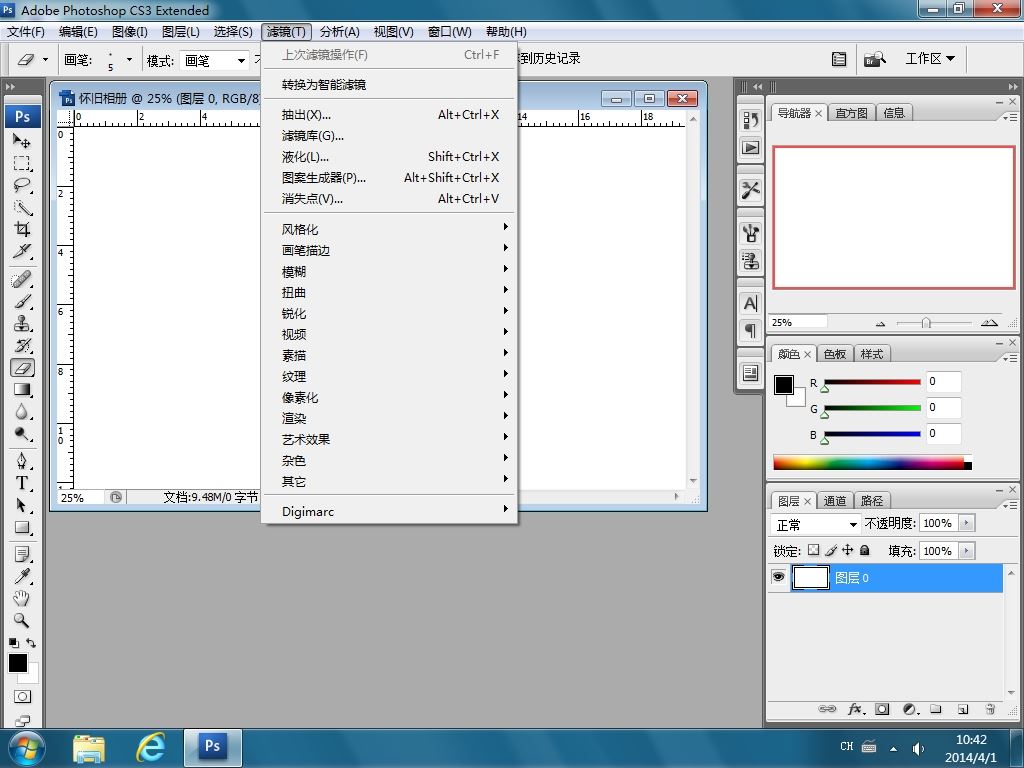Select the Brush tool
1024x768 pixels.
coord(22,302)
